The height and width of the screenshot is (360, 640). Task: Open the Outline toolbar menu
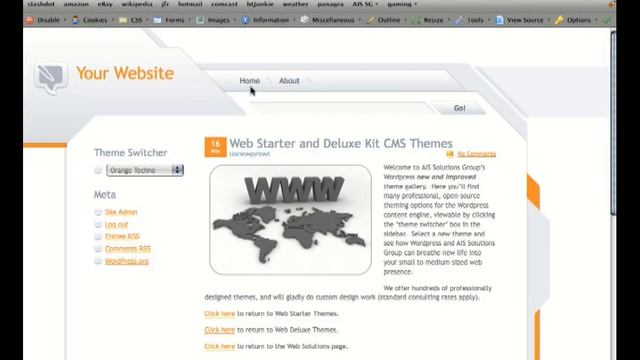pyautogui.click(x=387, y=20)
